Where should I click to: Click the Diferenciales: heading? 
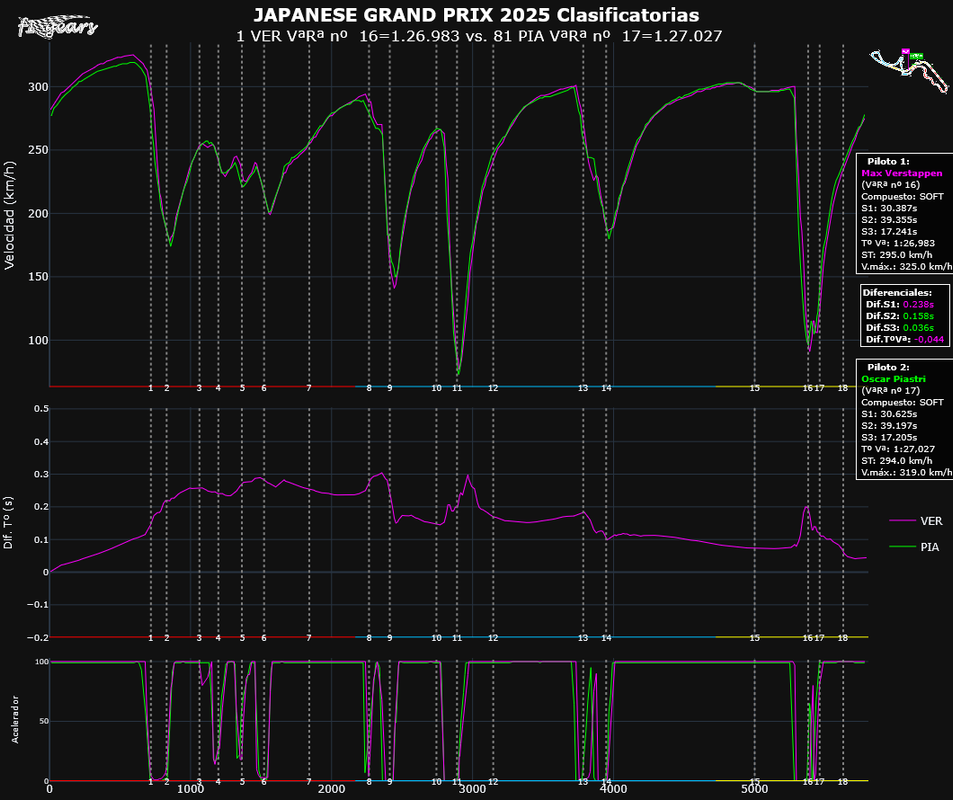897,292
